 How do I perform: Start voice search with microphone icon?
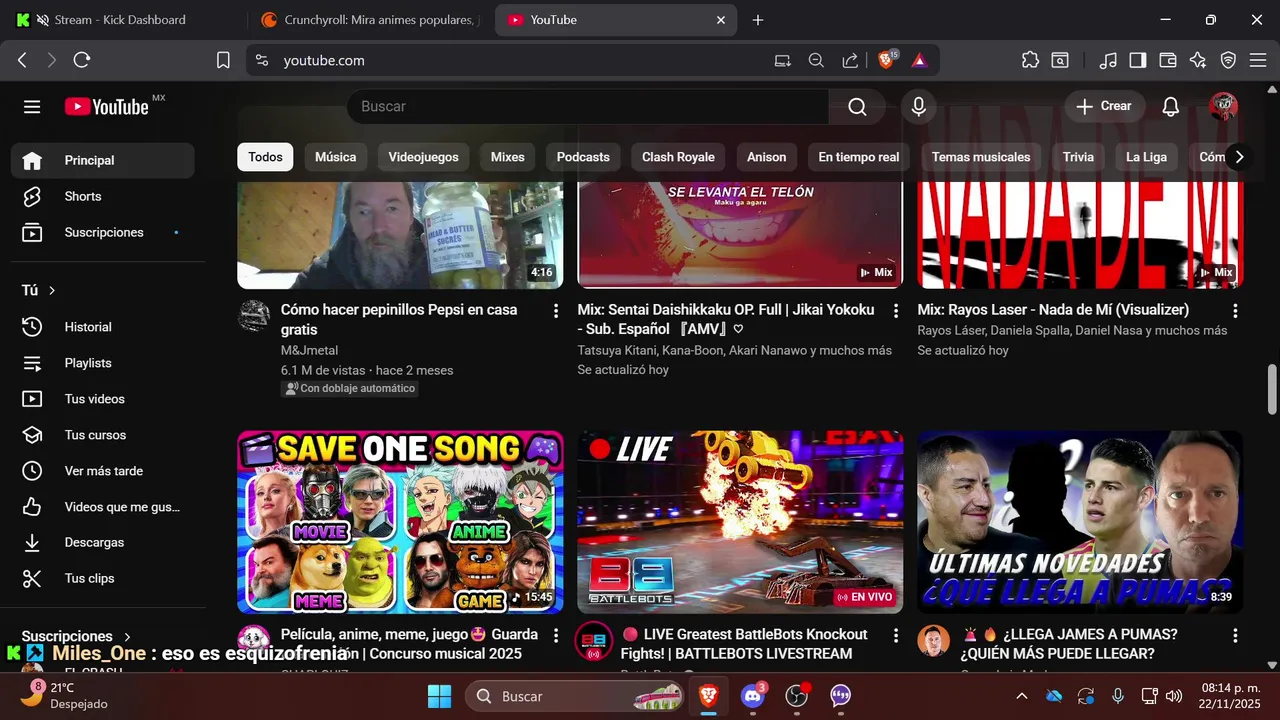pos(918,107)
